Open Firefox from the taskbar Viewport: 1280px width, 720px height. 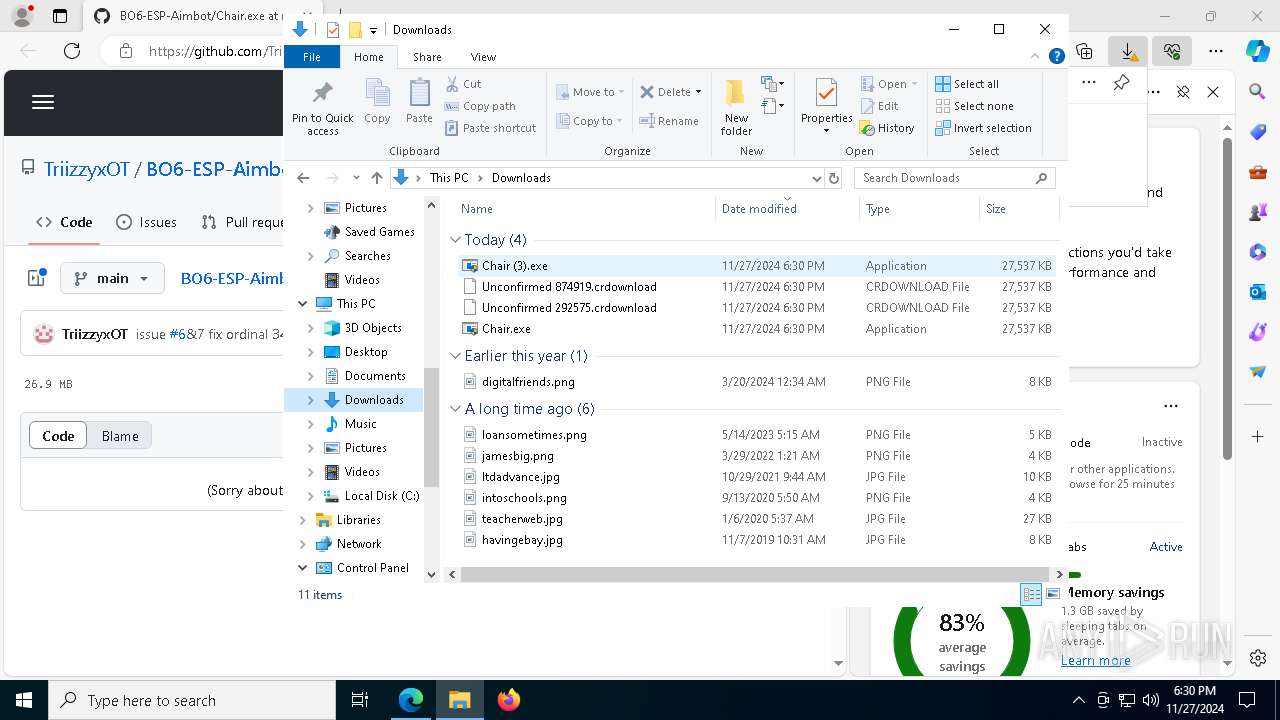coord(509,700)
